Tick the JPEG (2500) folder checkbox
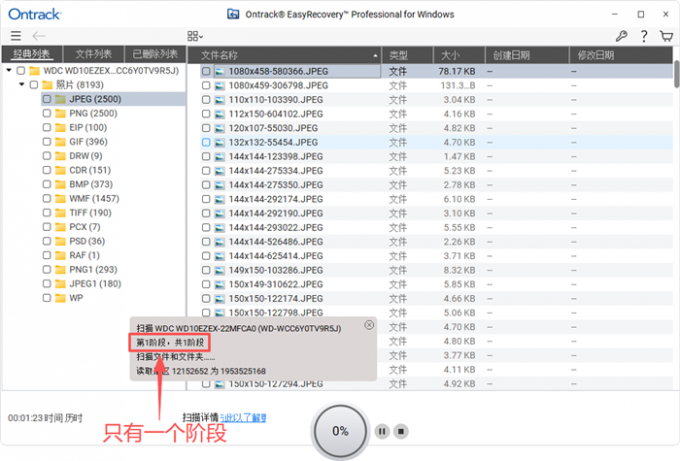Viewport: 680px width, 461px height. click(x=47, y=99)
